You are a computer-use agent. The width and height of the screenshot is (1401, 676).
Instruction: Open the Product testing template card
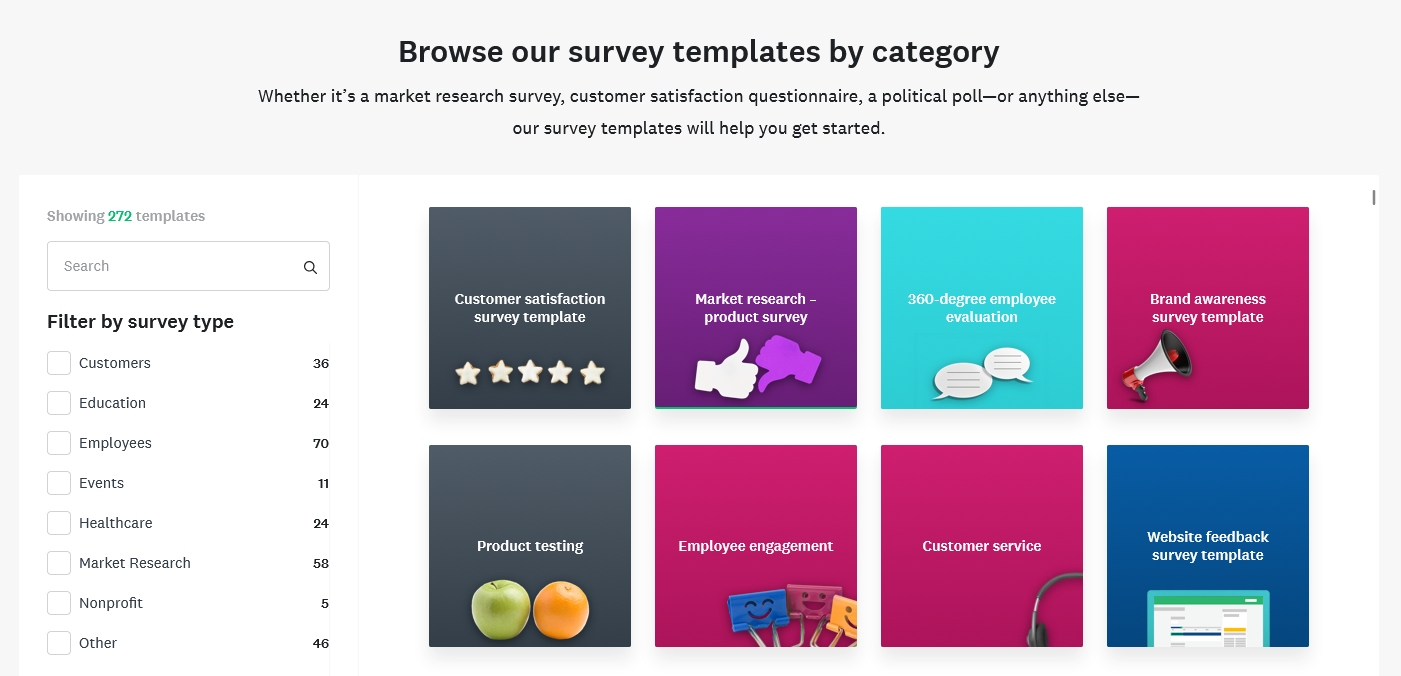529,546
